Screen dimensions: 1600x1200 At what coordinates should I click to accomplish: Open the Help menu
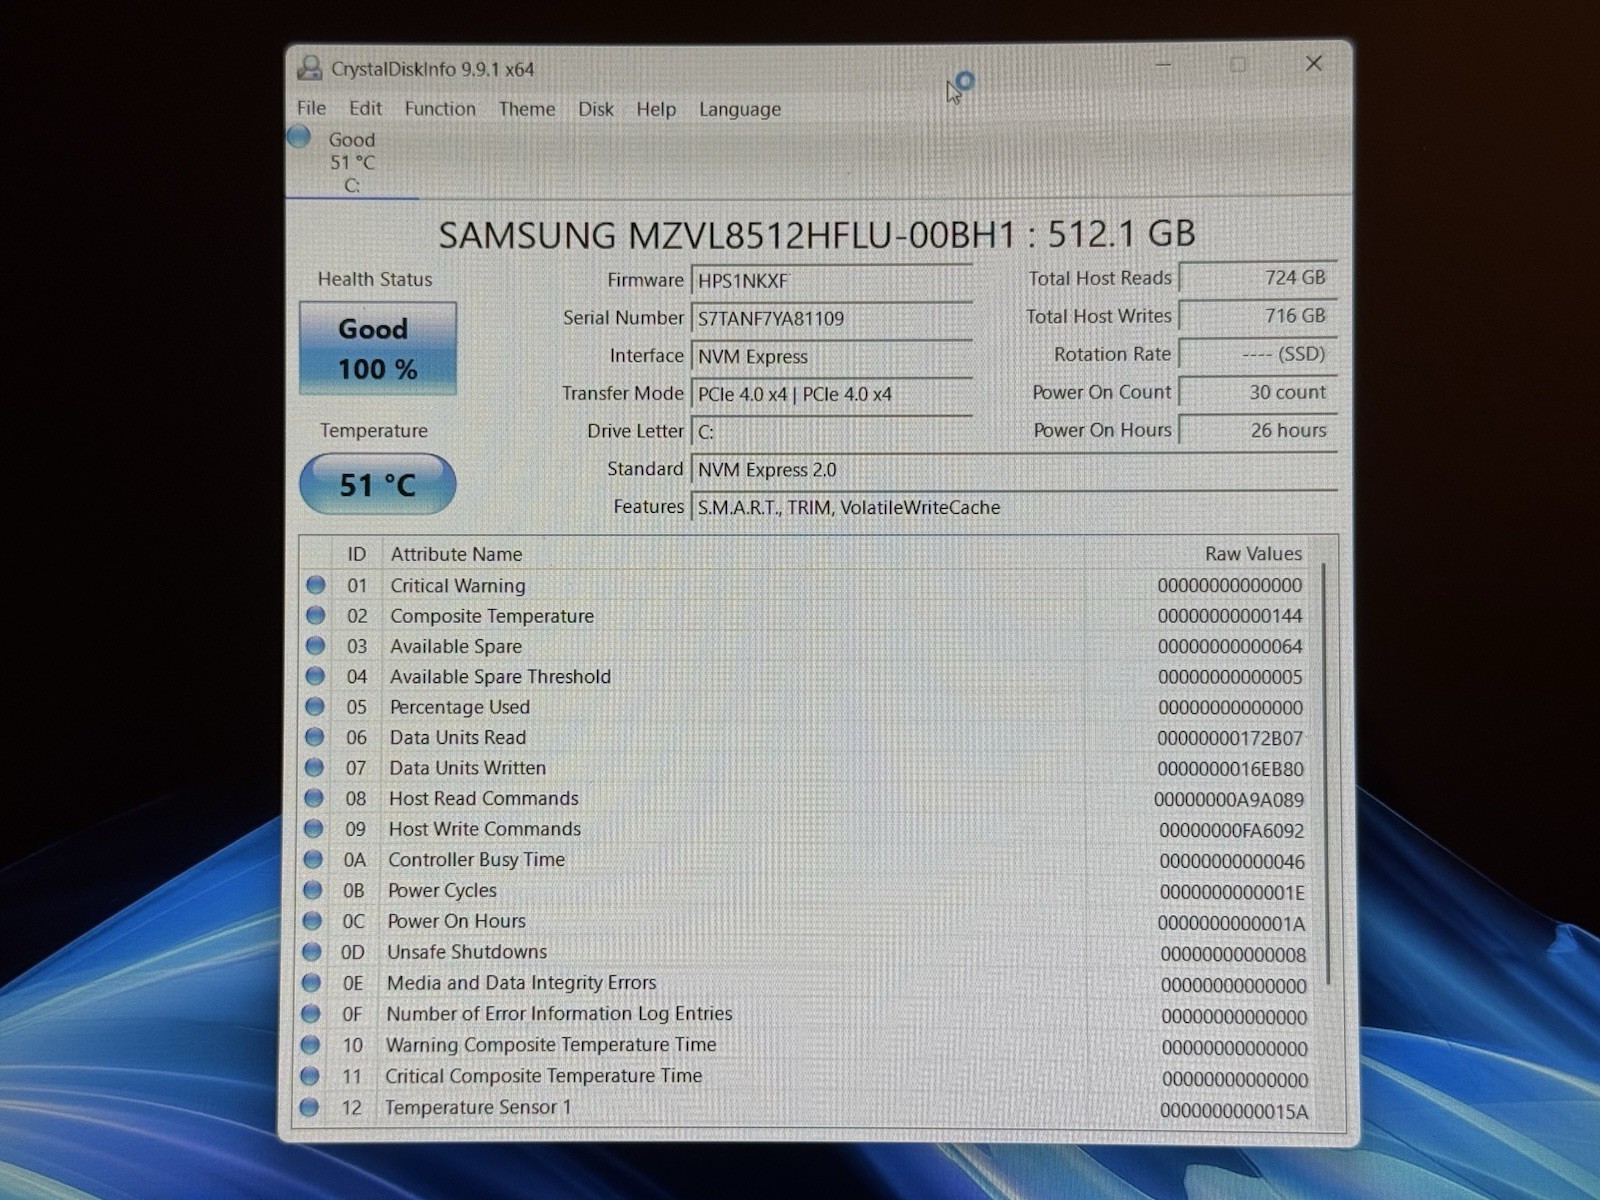click(656, 108)
